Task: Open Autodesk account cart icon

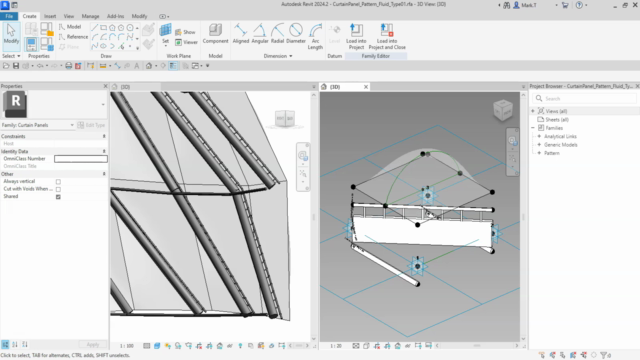Action: pos(565,5)
